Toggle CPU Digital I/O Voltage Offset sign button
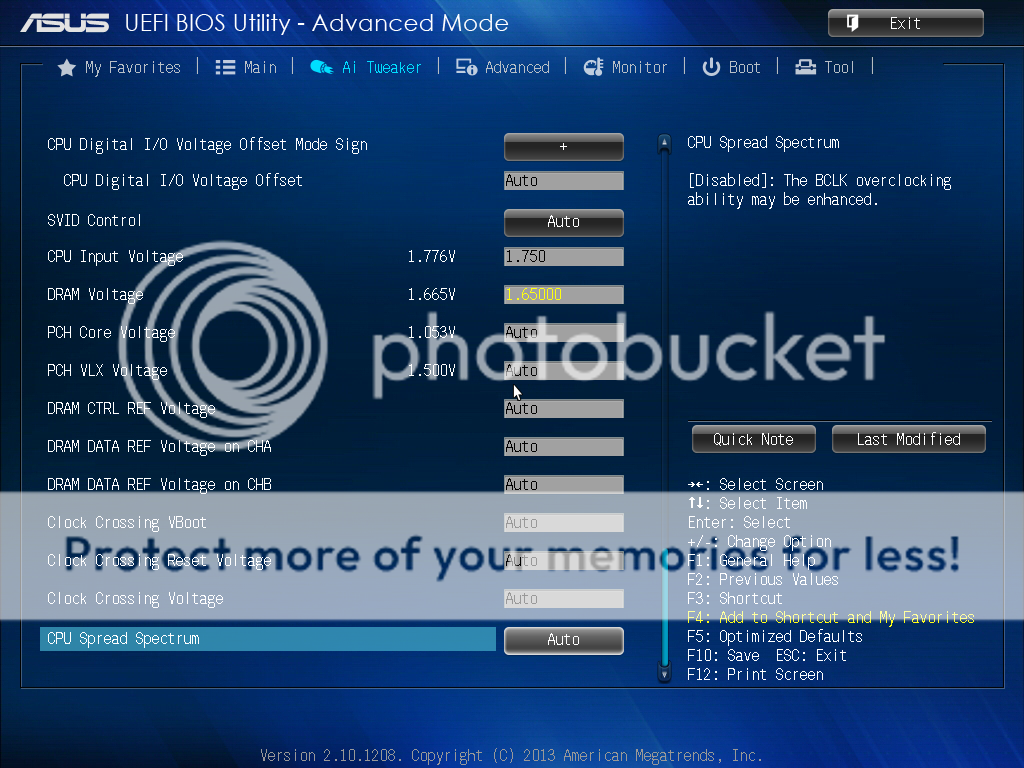The width and height of the screenshot is (1024, 768). [x=563, y=146]
